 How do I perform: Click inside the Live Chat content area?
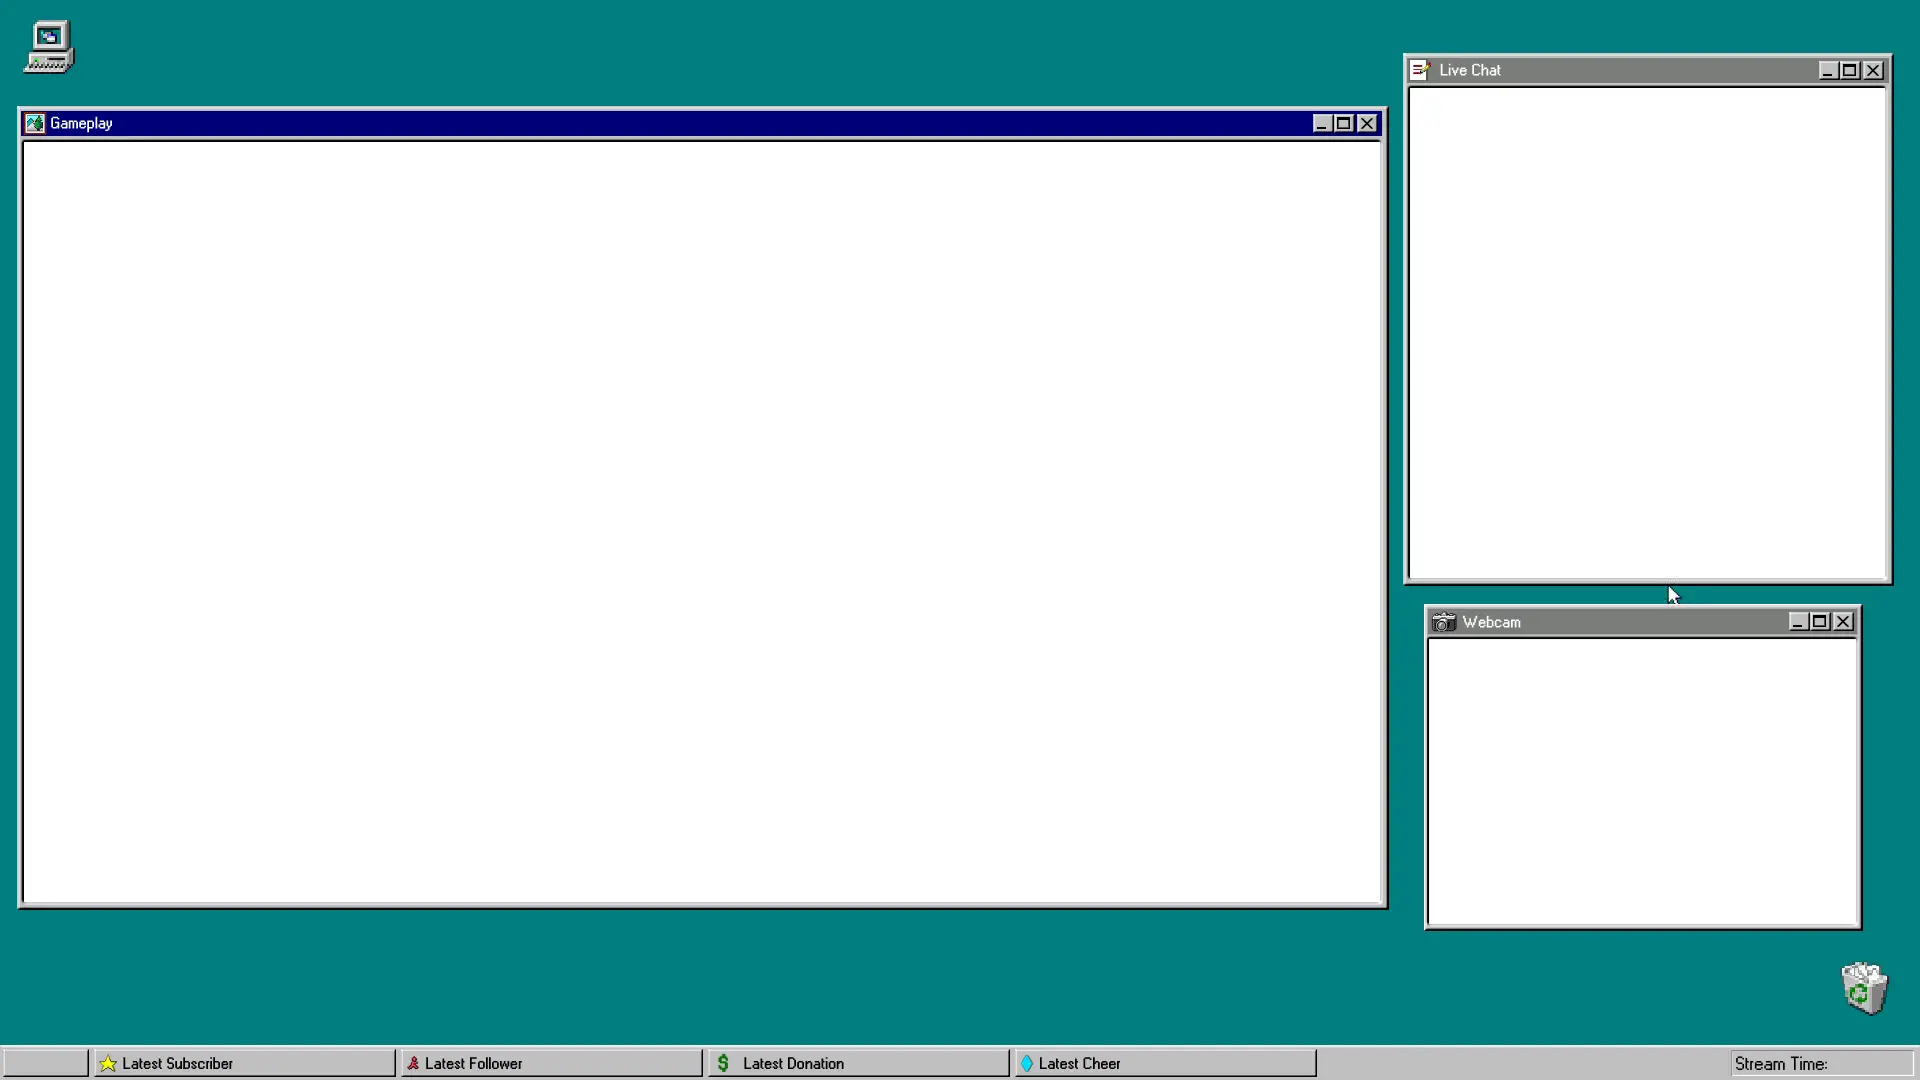pos(1647,333)
